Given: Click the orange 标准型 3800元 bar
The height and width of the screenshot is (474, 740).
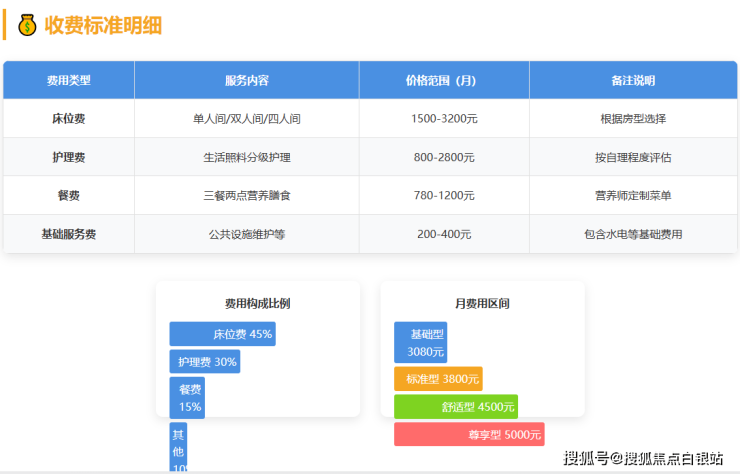Looking at the screenshot, I should [x=438, y=379].
